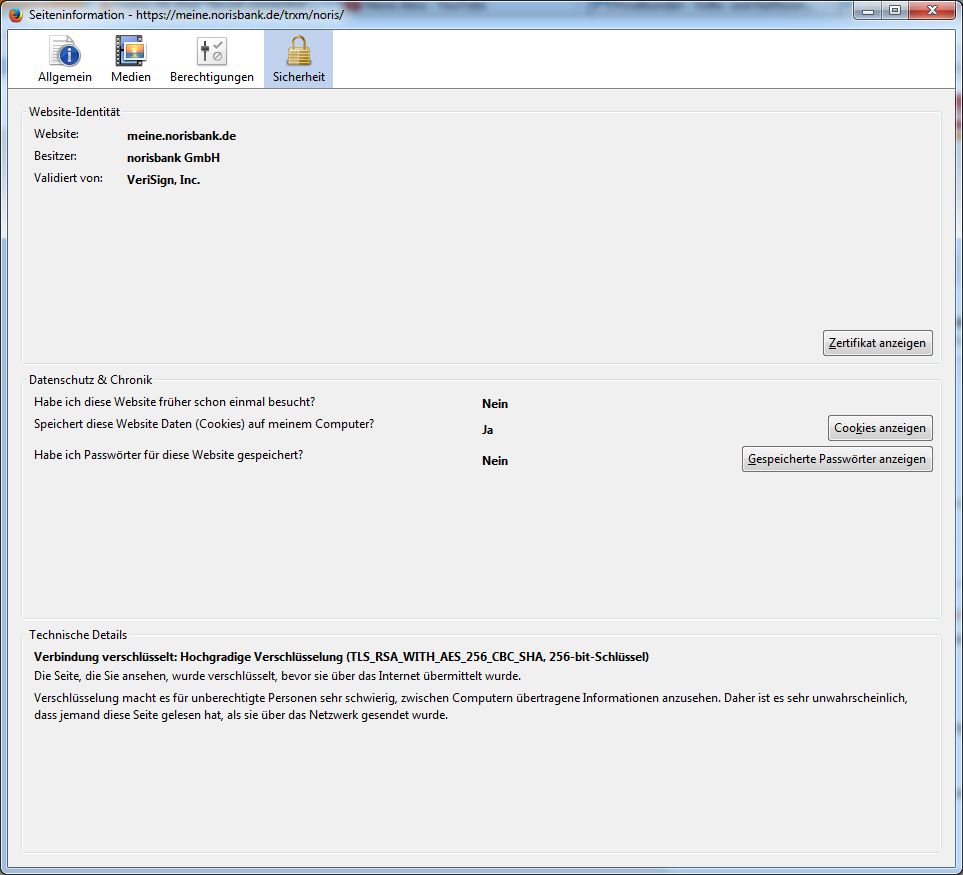Screen dimensions: 963x875
Task: Switch to the Medien tab icon
Action: pos(131,60)
